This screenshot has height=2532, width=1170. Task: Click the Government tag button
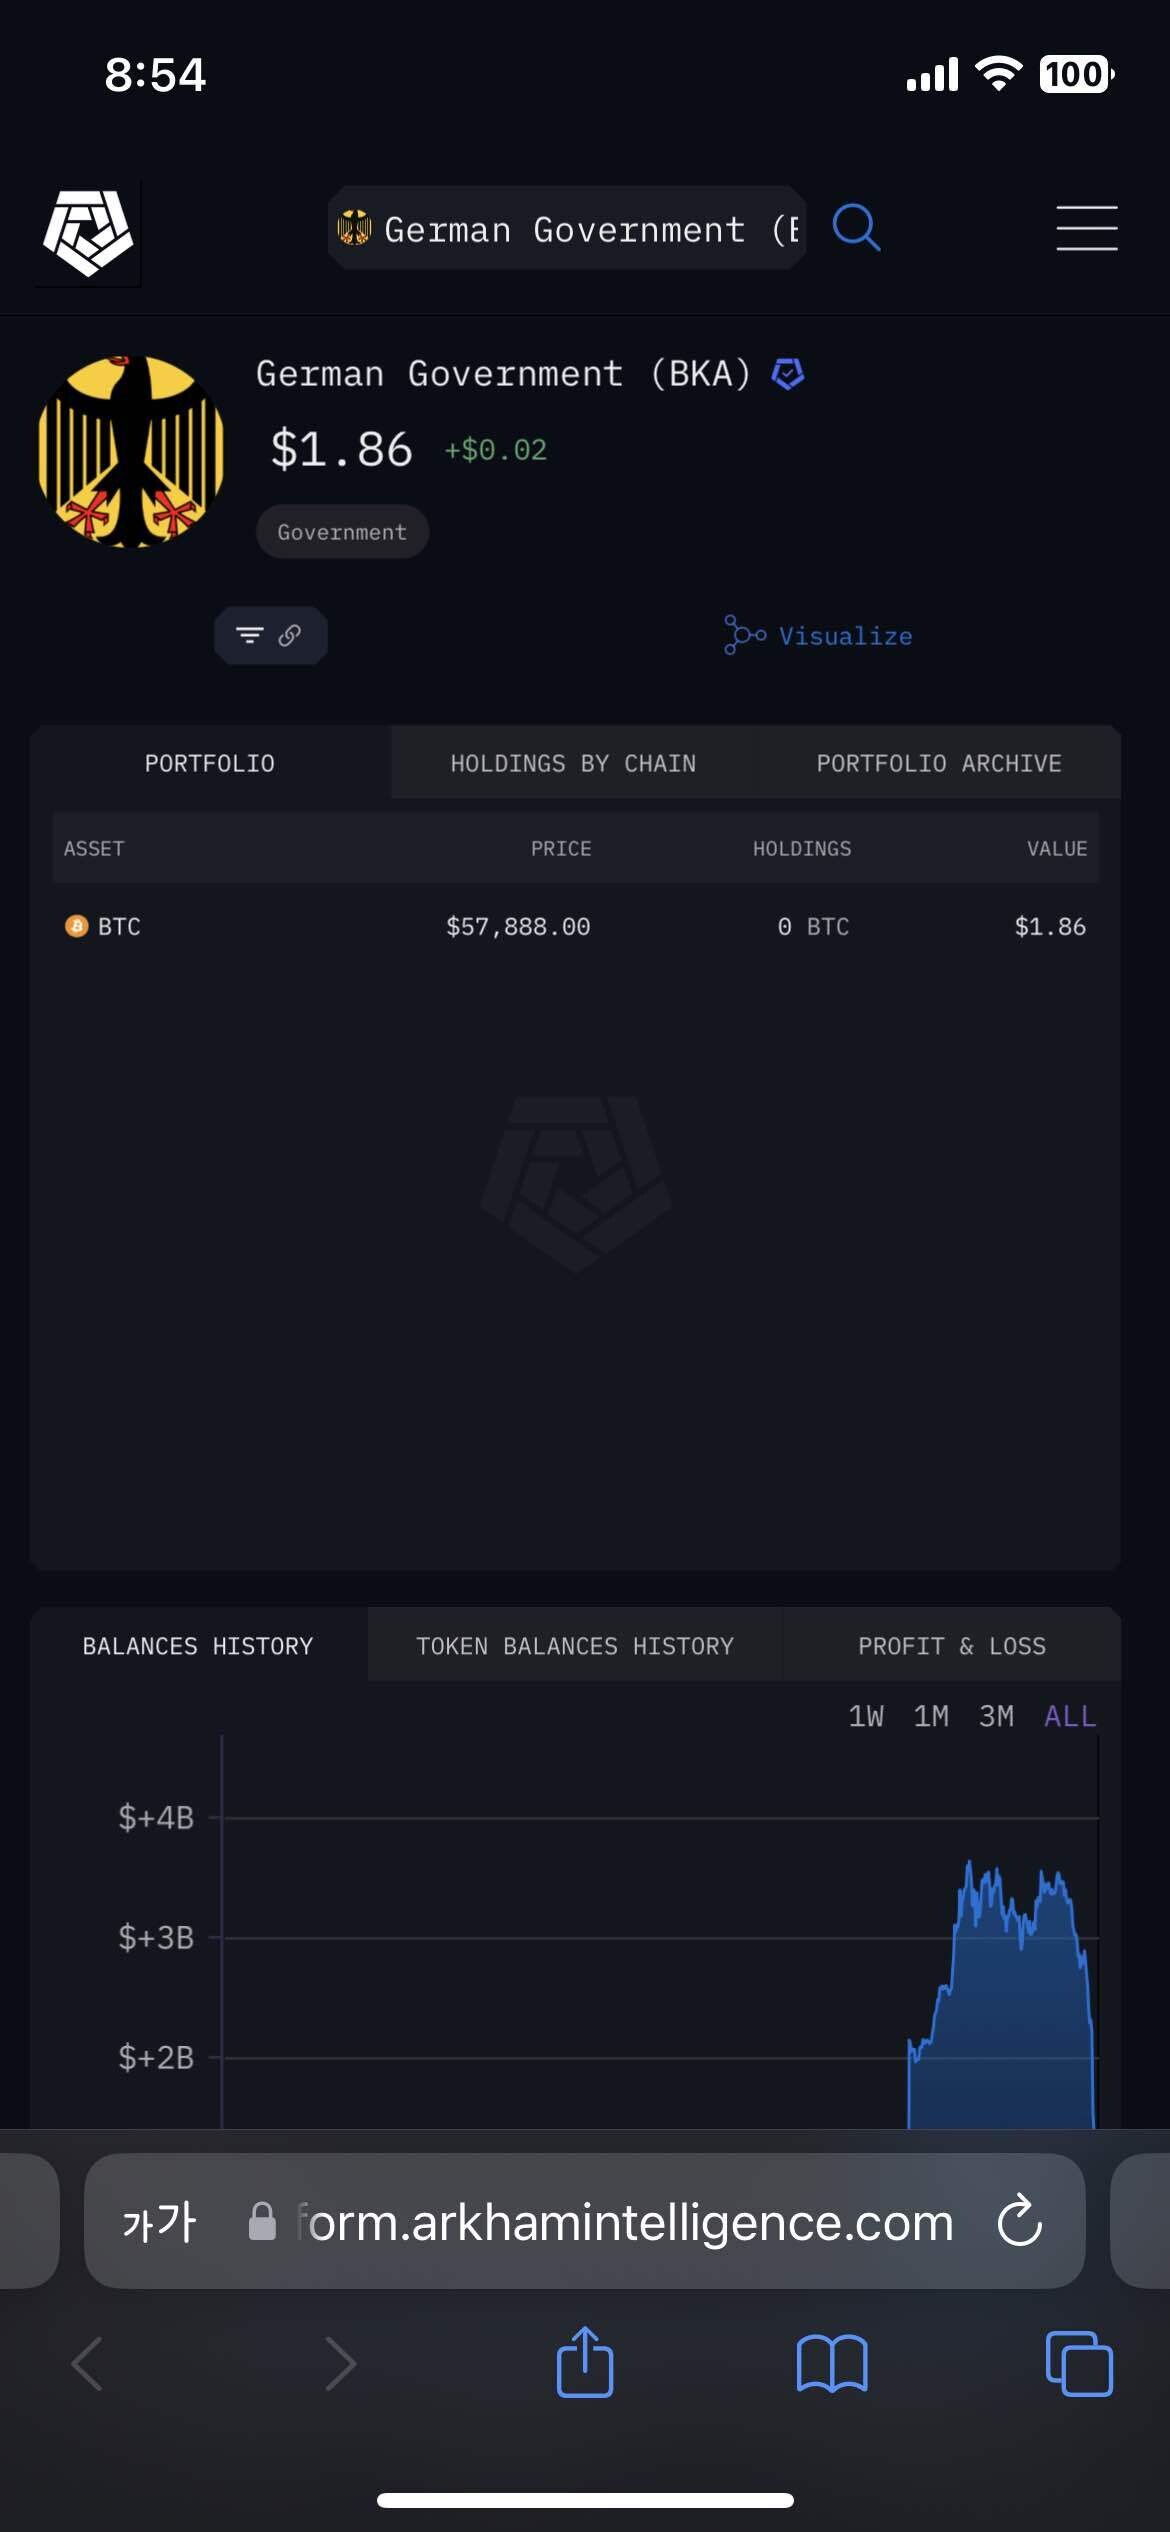(342, 532)
